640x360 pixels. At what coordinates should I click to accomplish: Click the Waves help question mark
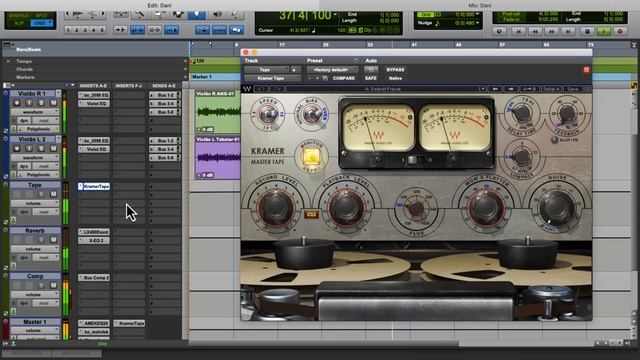point(588,89)
